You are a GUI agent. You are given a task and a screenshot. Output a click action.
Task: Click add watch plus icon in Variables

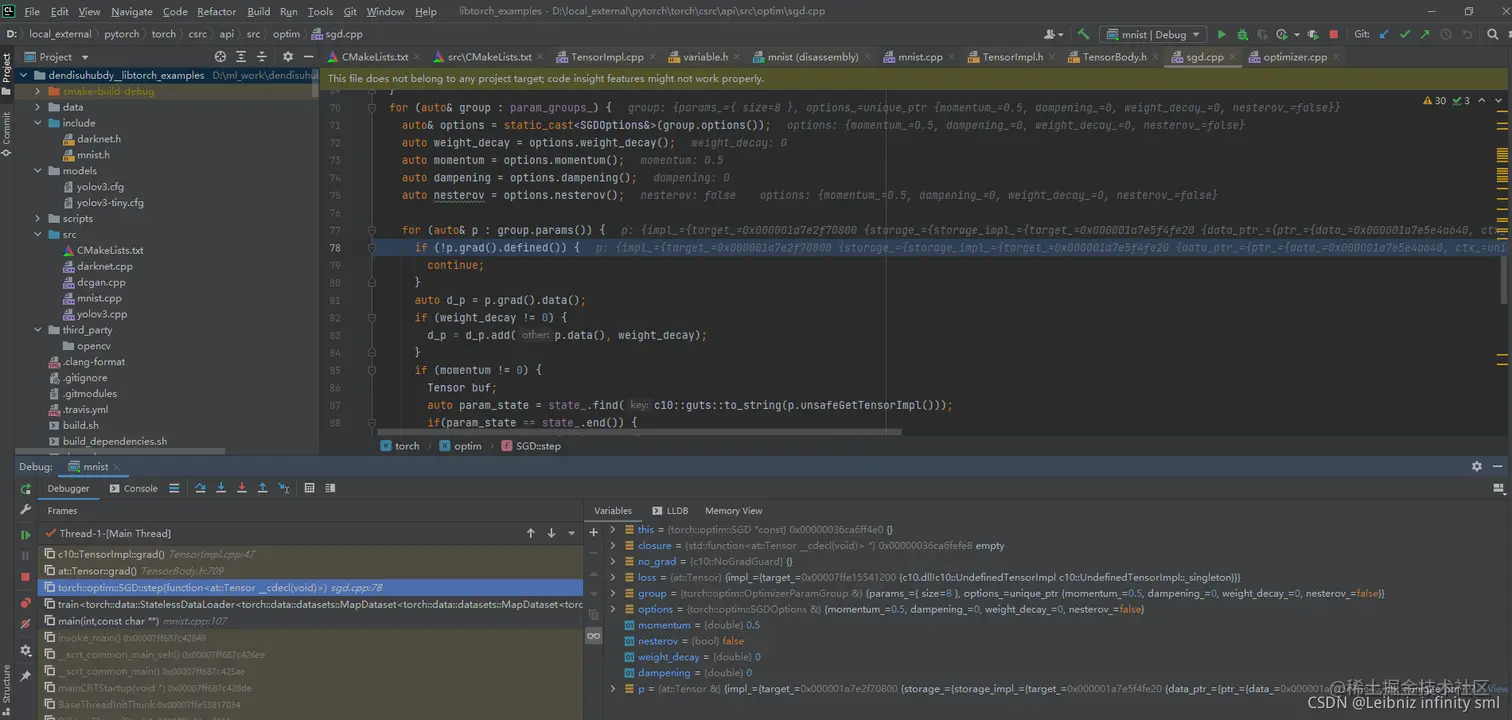click(x=594, y=532)
